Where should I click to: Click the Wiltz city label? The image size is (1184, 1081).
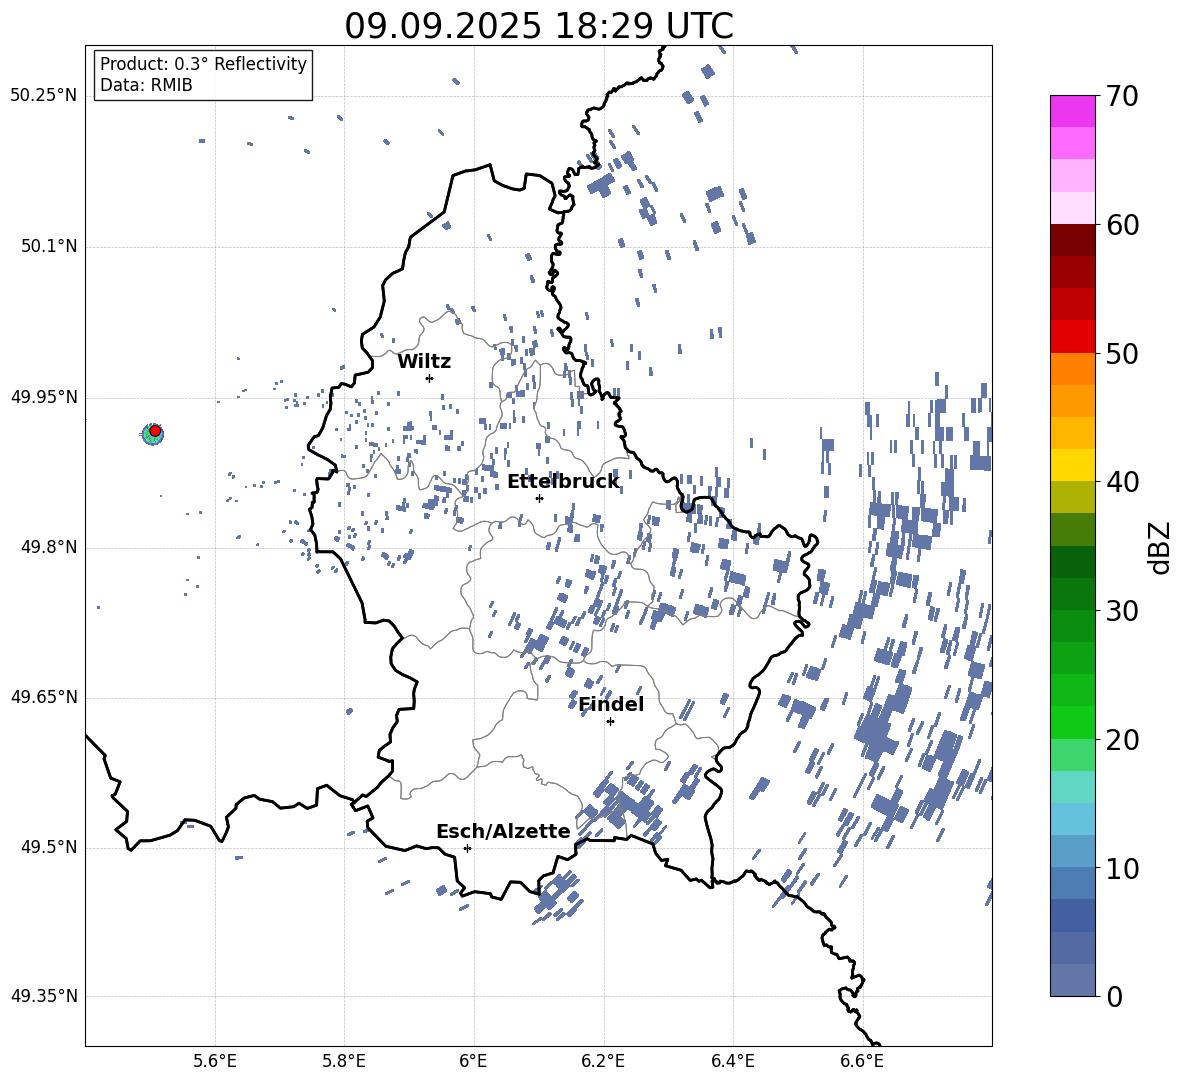[x=424, y=362]
